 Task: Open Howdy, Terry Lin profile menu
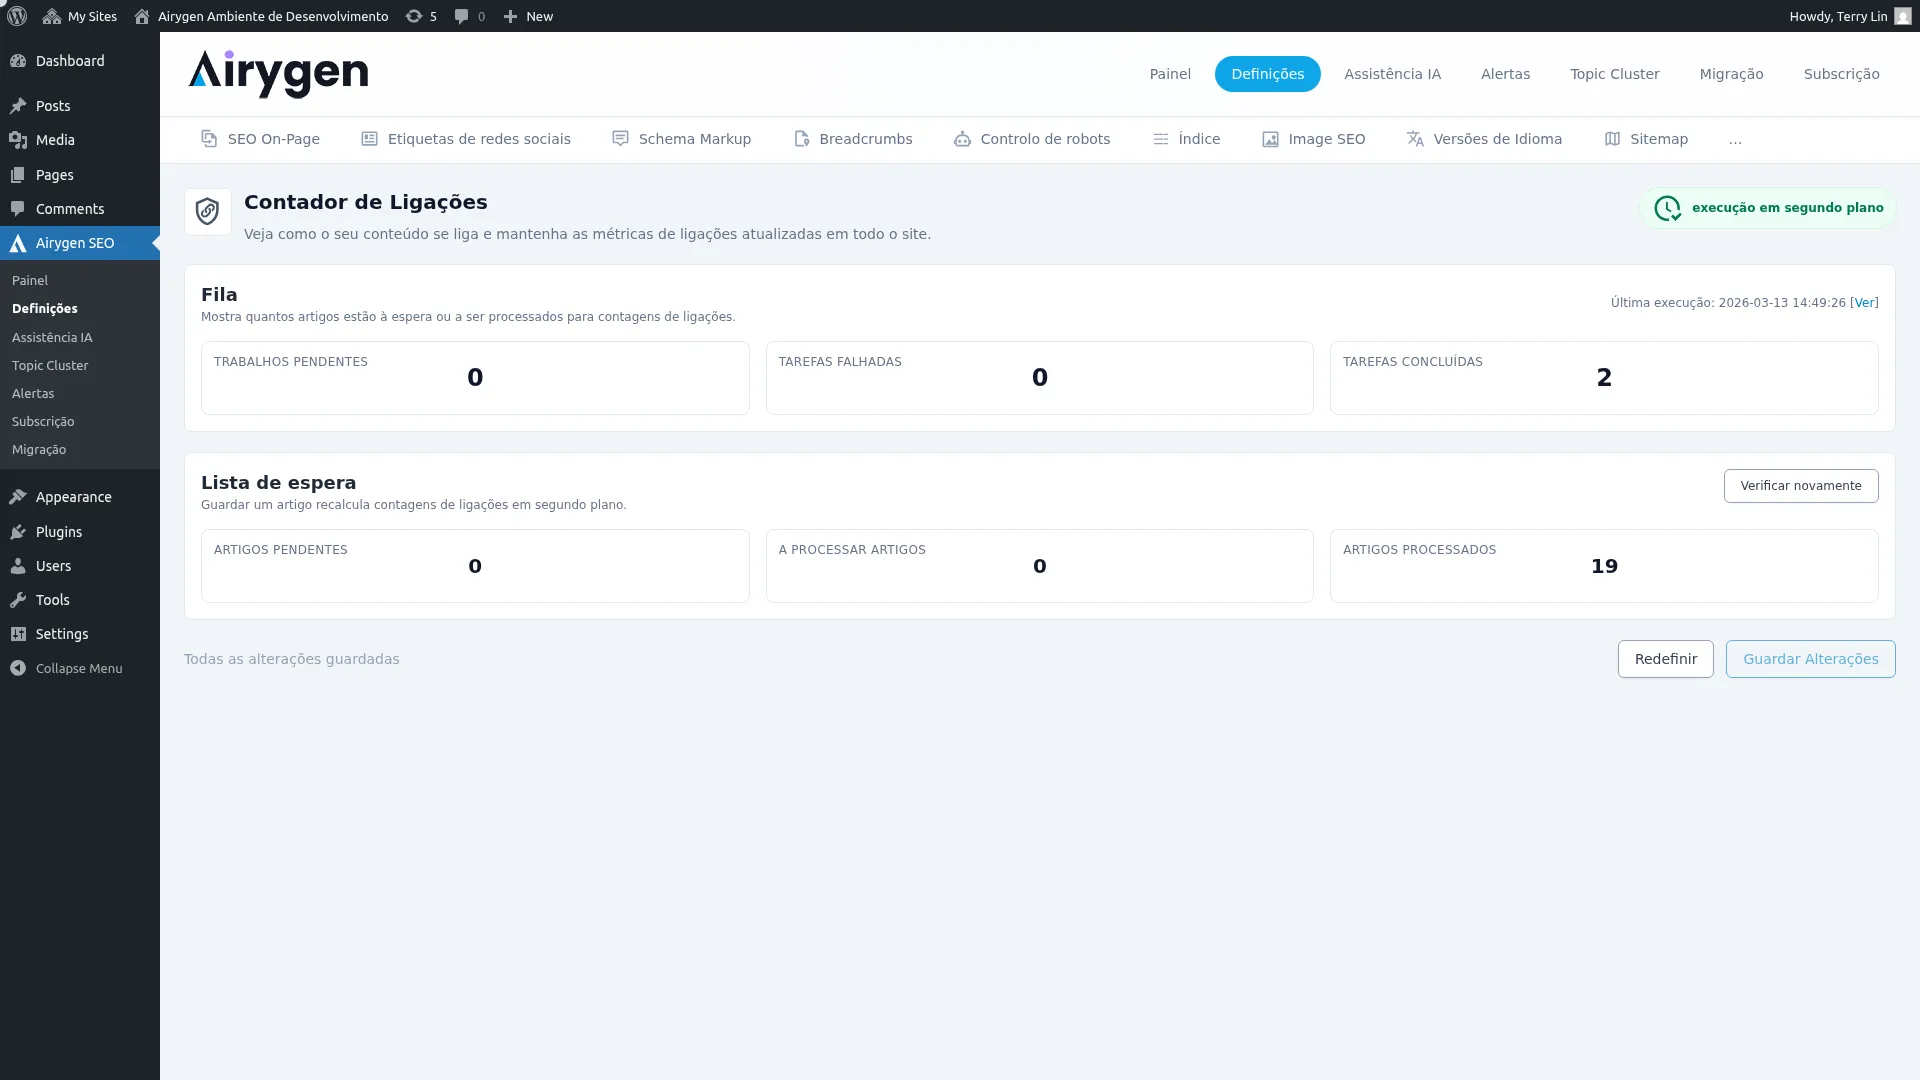[1849, 16]
